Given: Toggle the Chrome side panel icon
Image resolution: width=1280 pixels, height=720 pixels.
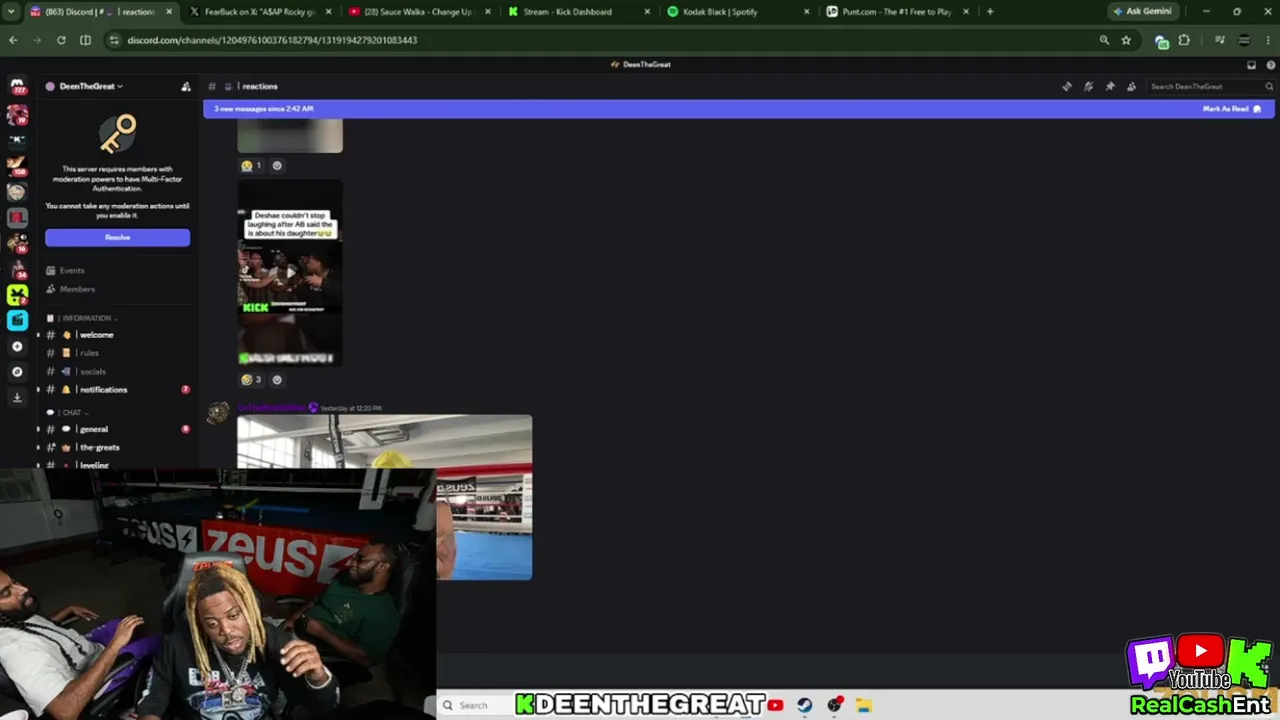Looking at the screenshot, I should (85, 40).
